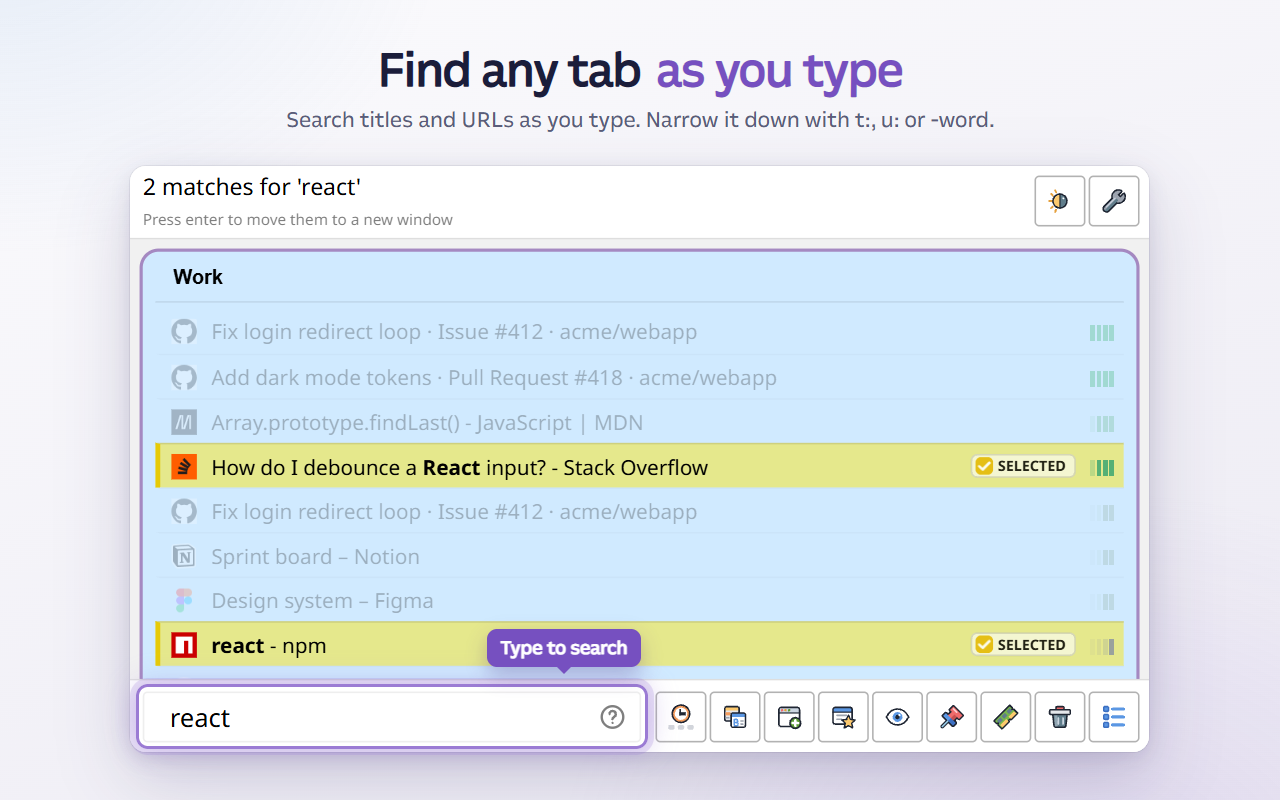1280x800 pixels.
Task: Click the green memory chip icon
Action: tap(1005, 717)
